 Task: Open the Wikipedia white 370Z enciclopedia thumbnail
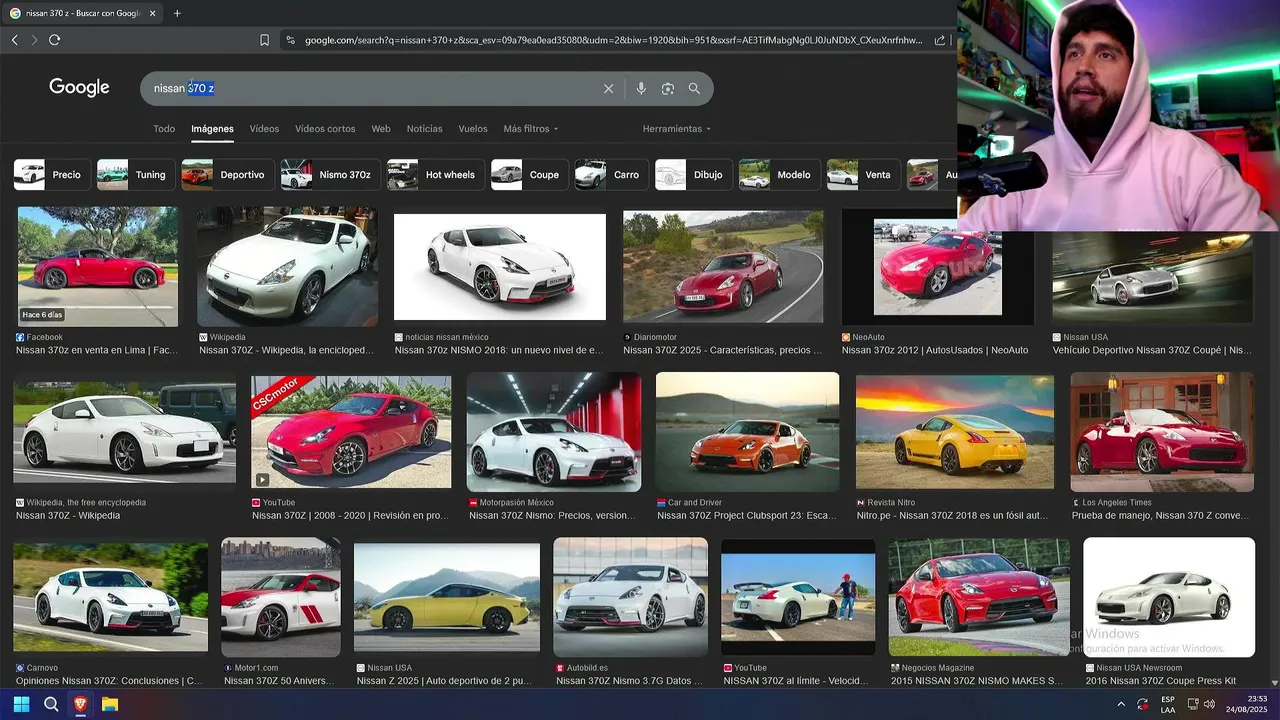[287, 267]
